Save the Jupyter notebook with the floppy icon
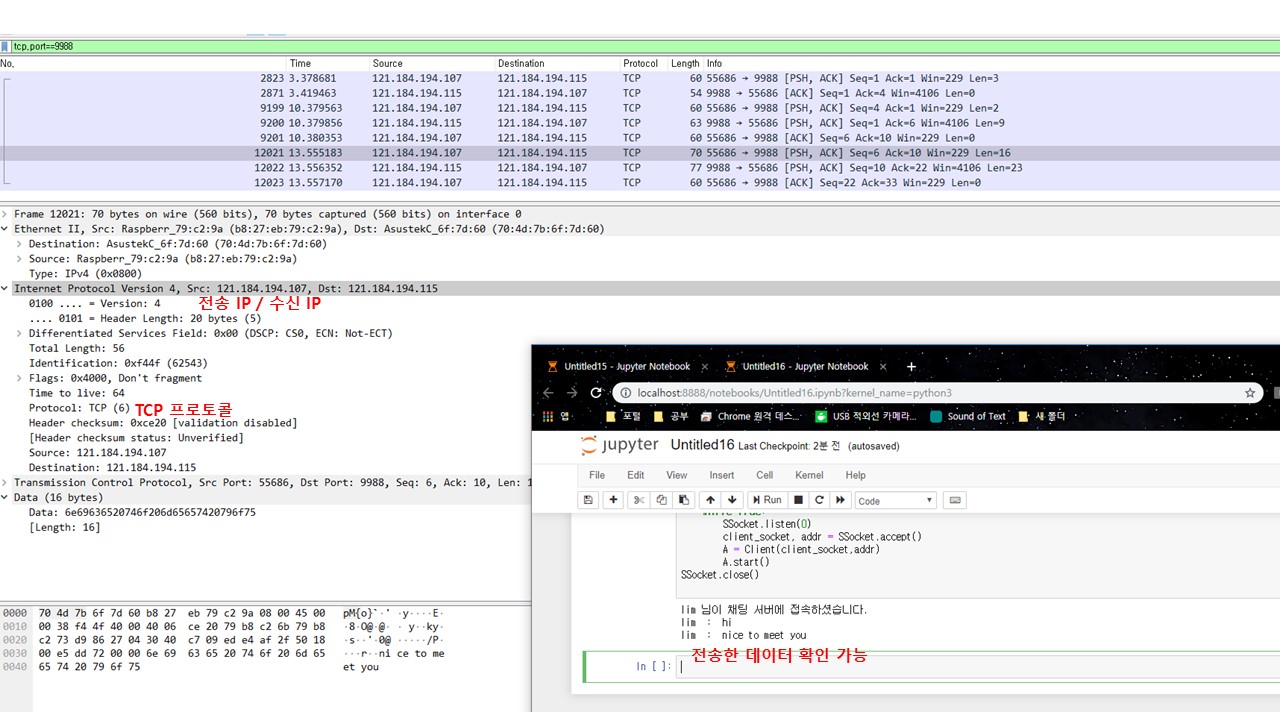This screenshot has width=1280, height=720. tap(588, 500)
